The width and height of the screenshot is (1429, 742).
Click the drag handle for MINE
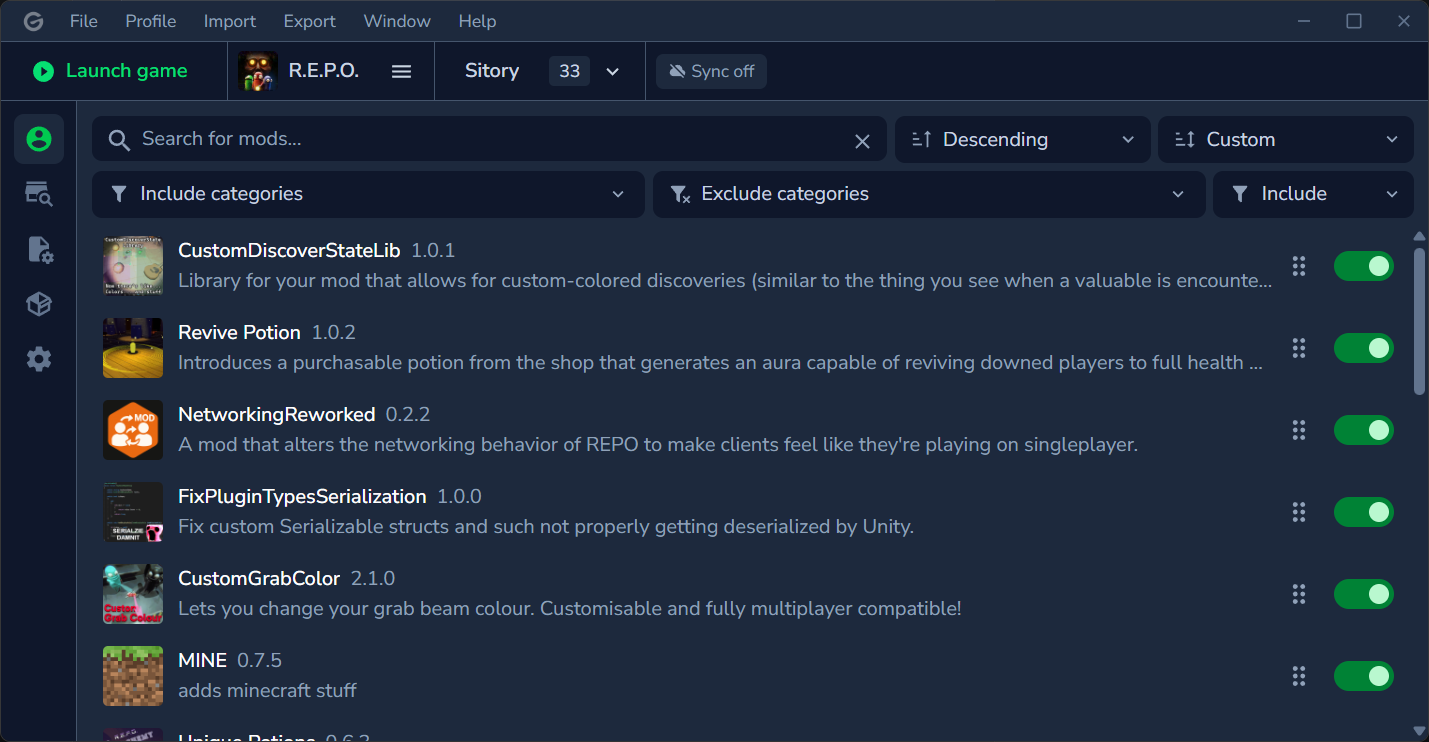click(x=1299, y=676)
